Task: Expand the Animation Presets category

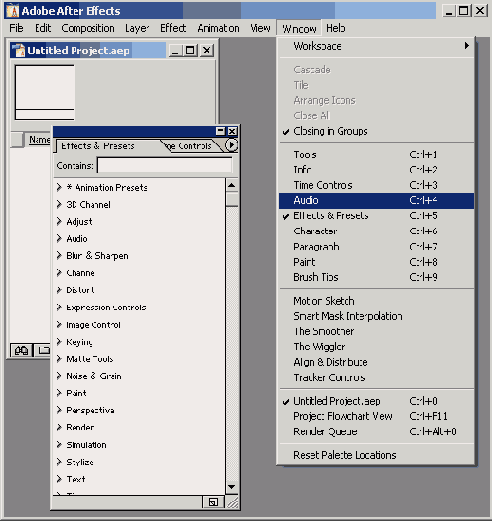Action: [59, 187]
